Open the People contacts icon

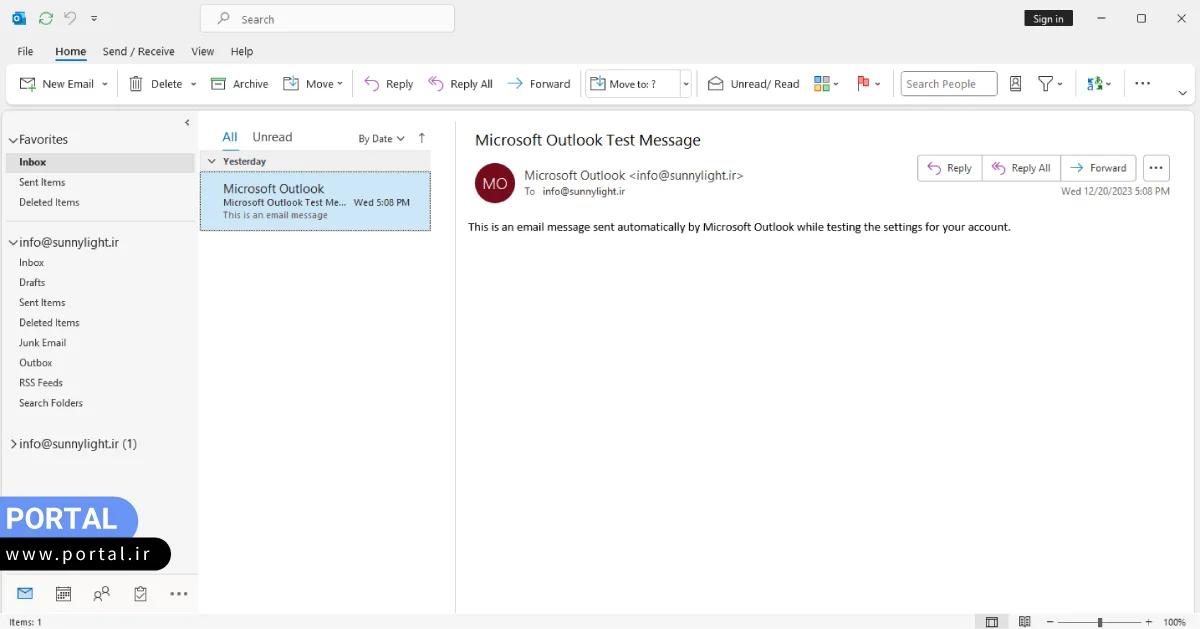coord(101,594)
